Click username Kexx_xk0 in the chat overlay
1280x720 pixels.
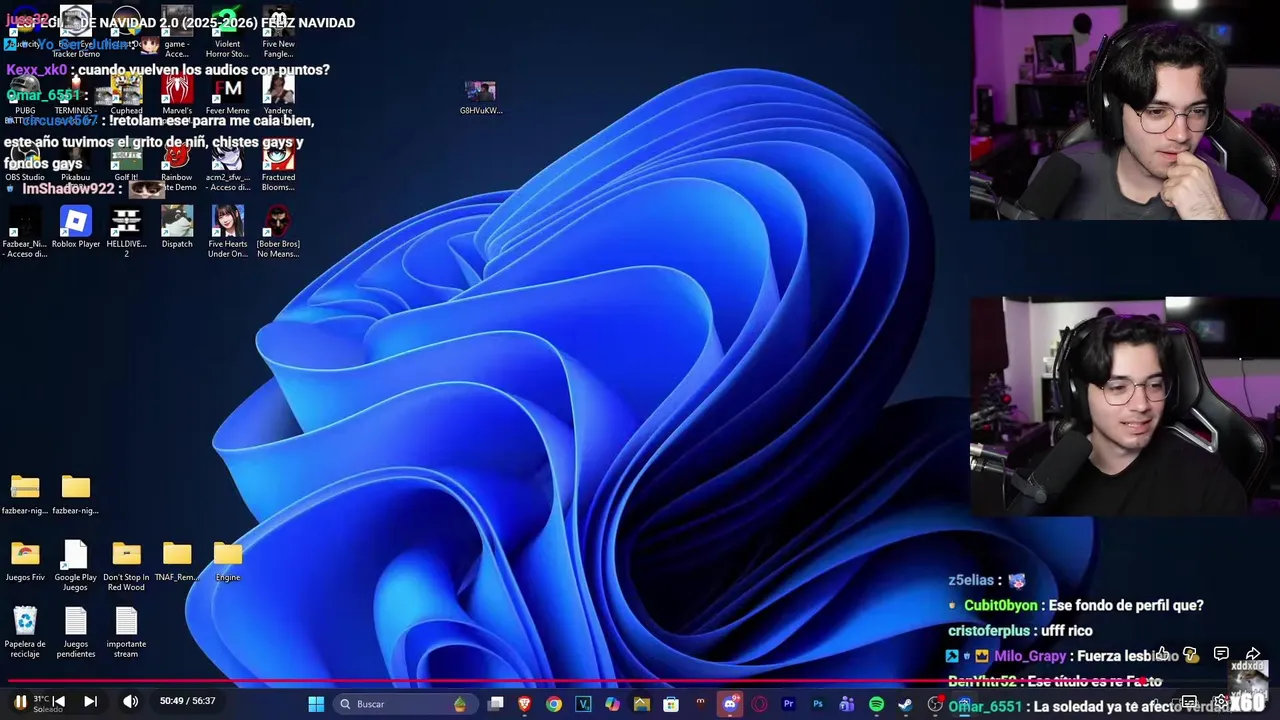coord(36,70)
